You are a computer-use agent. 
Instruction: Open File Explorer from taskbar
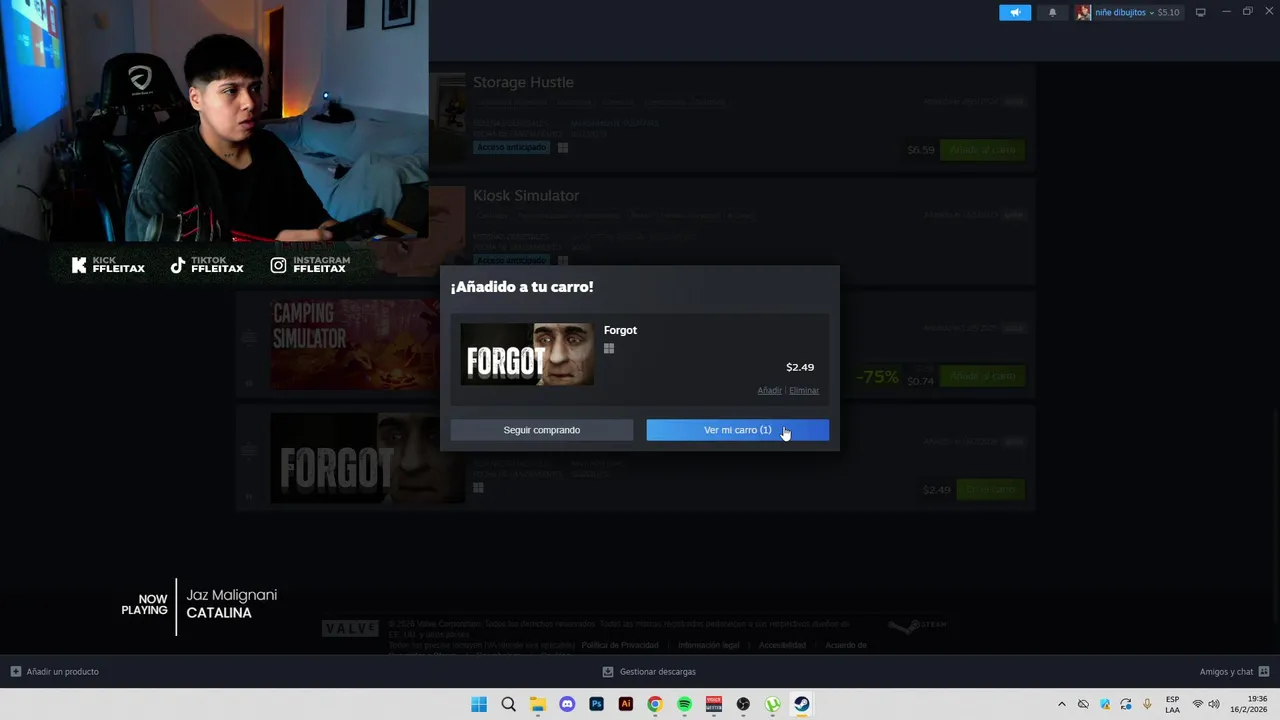pos(538,704)
